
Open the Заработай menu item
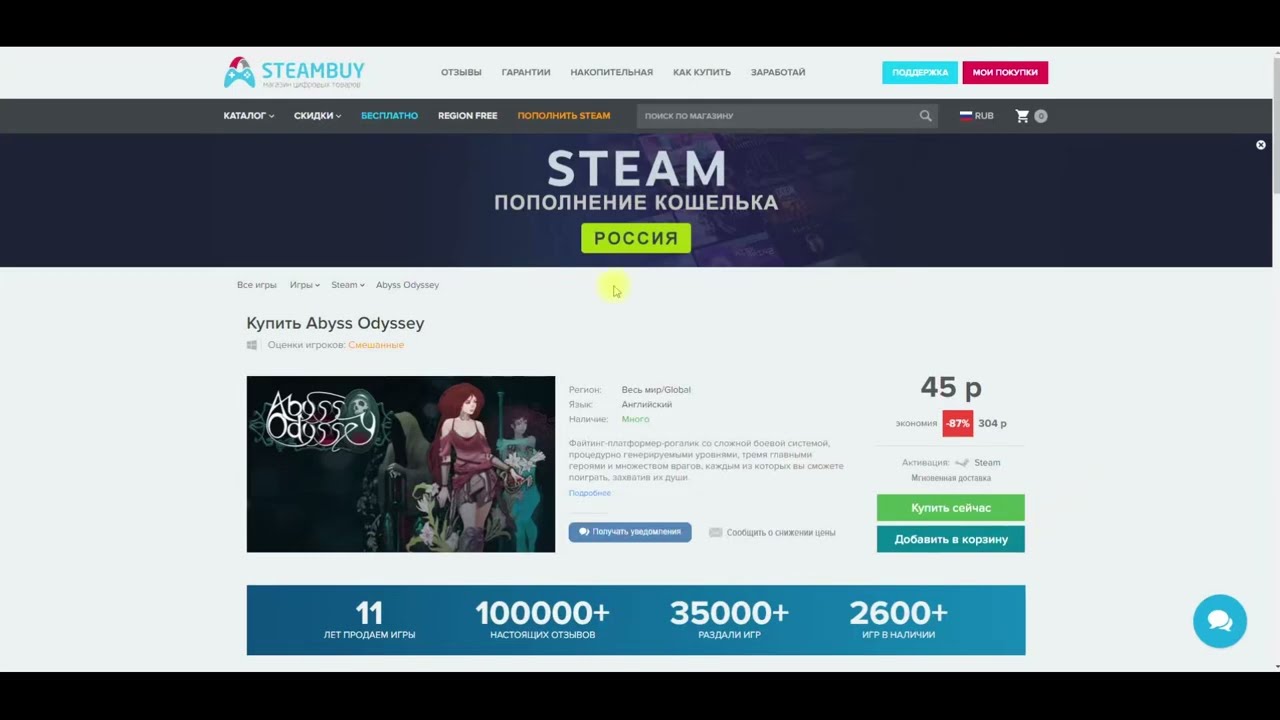coord(778,72)
